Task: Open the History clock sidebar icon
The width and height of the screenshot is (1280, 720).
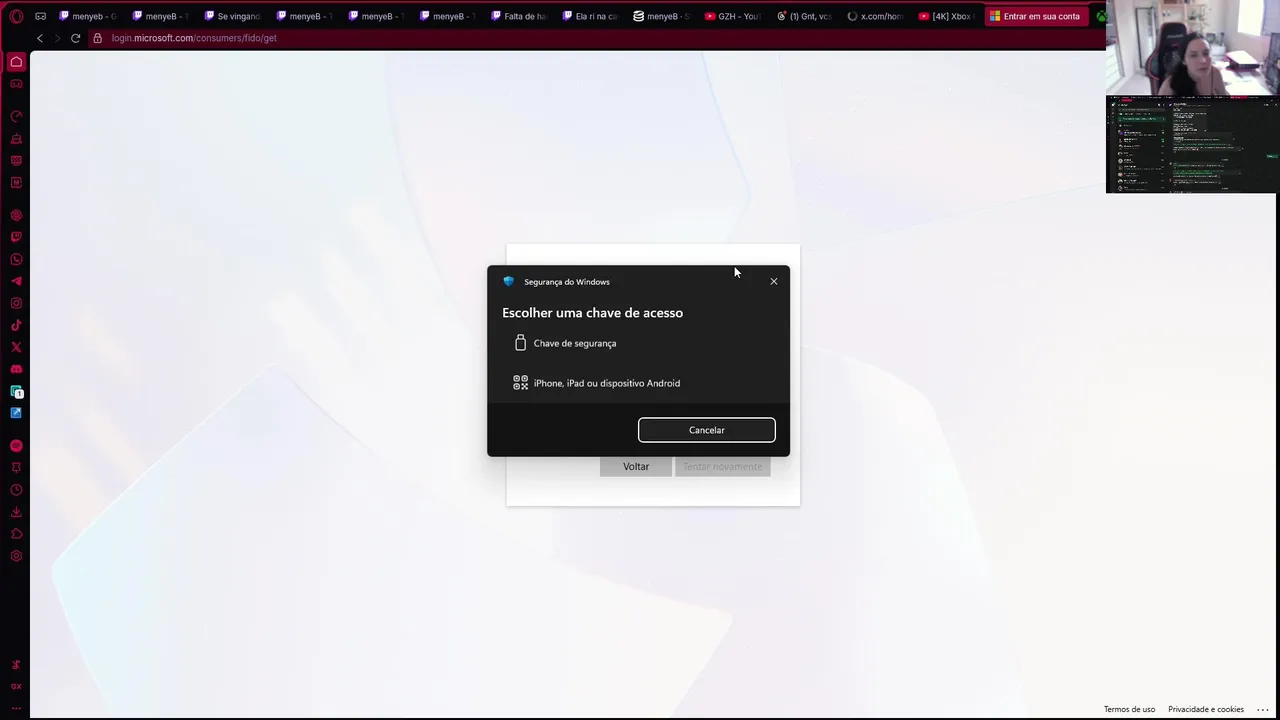Action: click(16, 490)
